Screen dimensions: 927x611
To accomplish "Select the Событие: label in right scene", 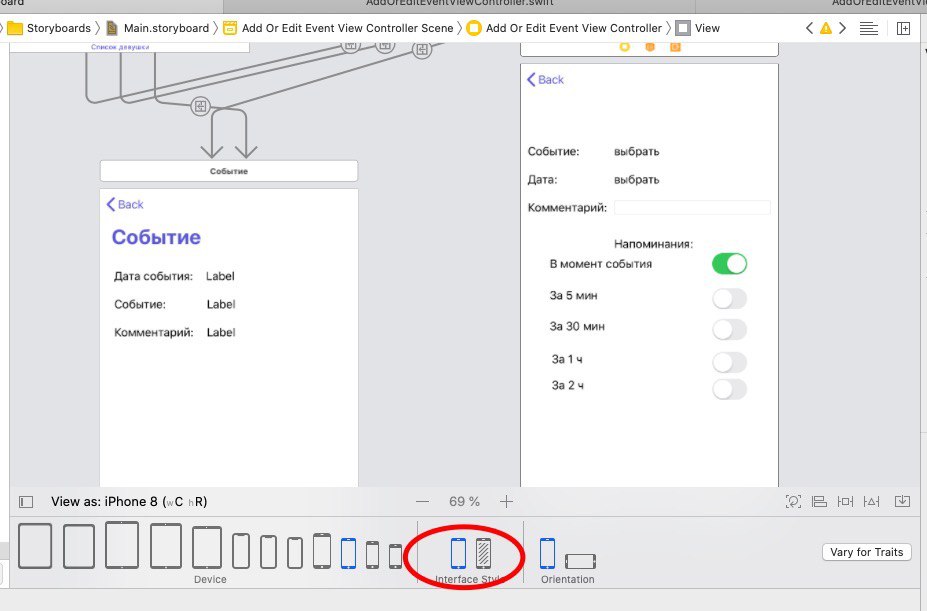I will coord(553,151).
